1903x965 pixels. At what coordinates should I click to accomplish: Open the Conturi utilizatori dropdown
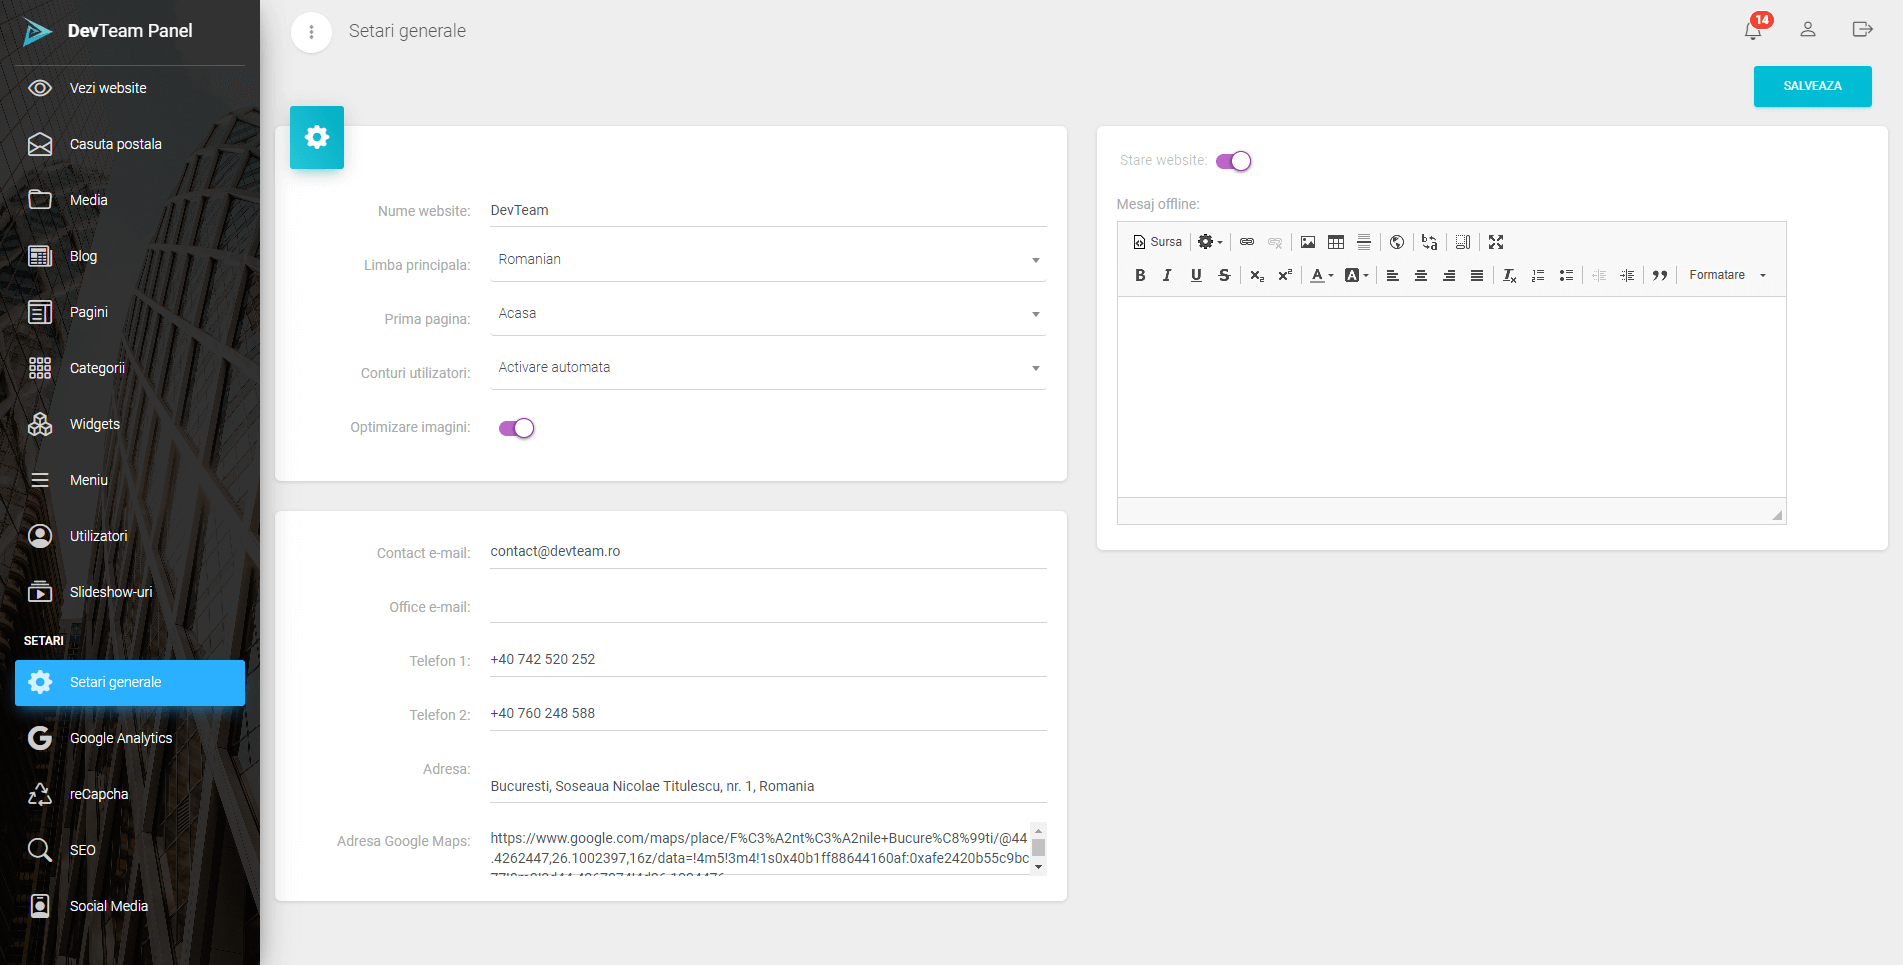[767, 368]
